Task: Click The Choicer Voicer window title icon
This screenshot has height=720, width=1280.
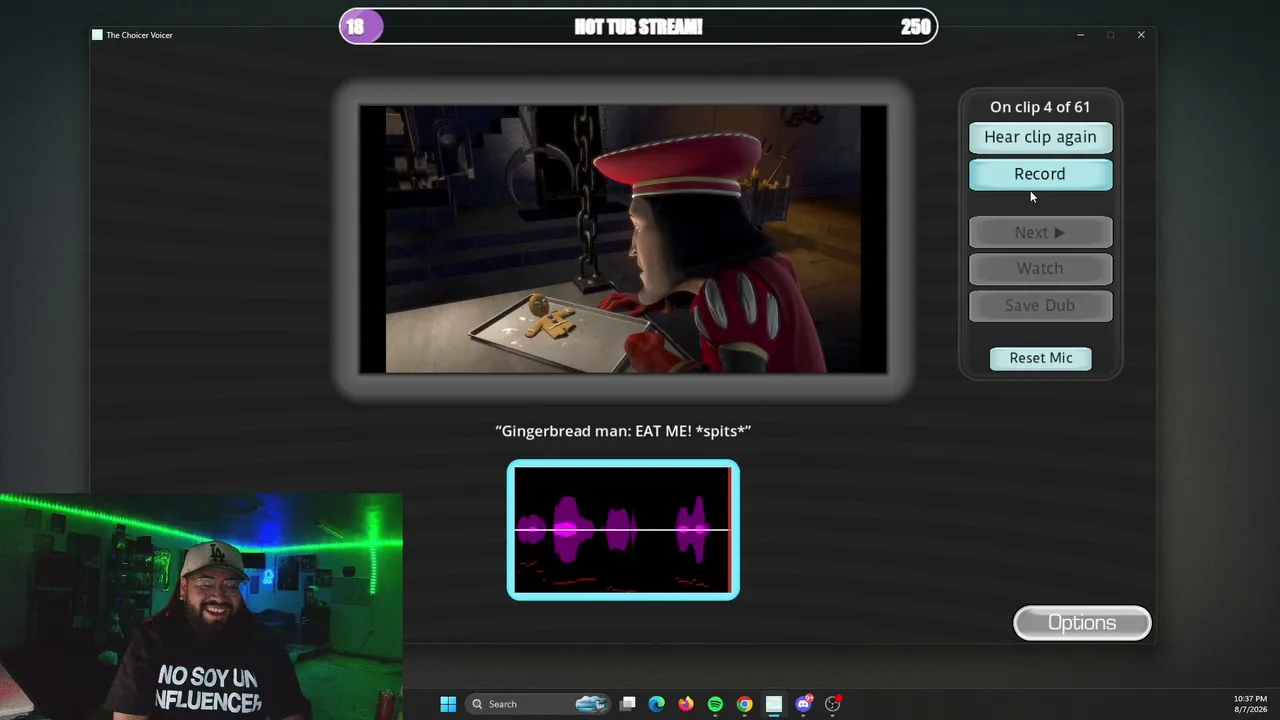Action: 97,35
